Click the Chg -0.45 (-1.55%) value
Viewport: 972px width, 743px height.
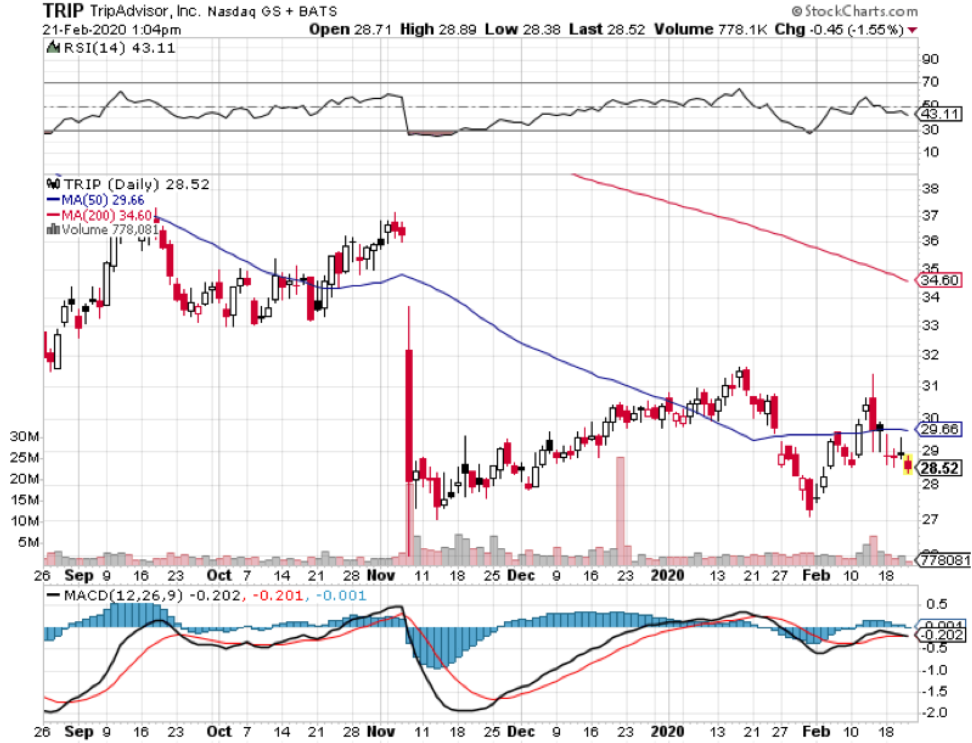point(839,30)
